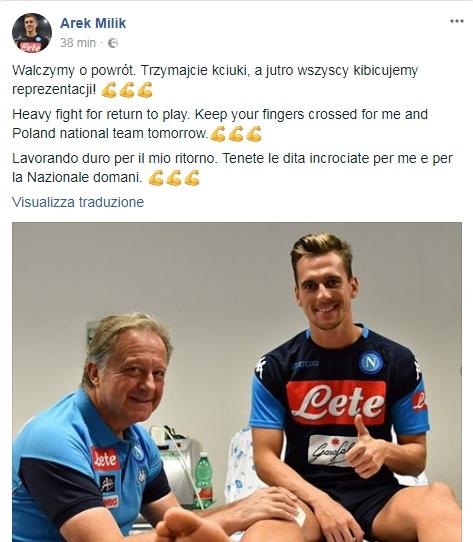Click the Lete badge on the blue polo shirt
The height and width of the screenshot is (542, 473).
coord(105,459)
